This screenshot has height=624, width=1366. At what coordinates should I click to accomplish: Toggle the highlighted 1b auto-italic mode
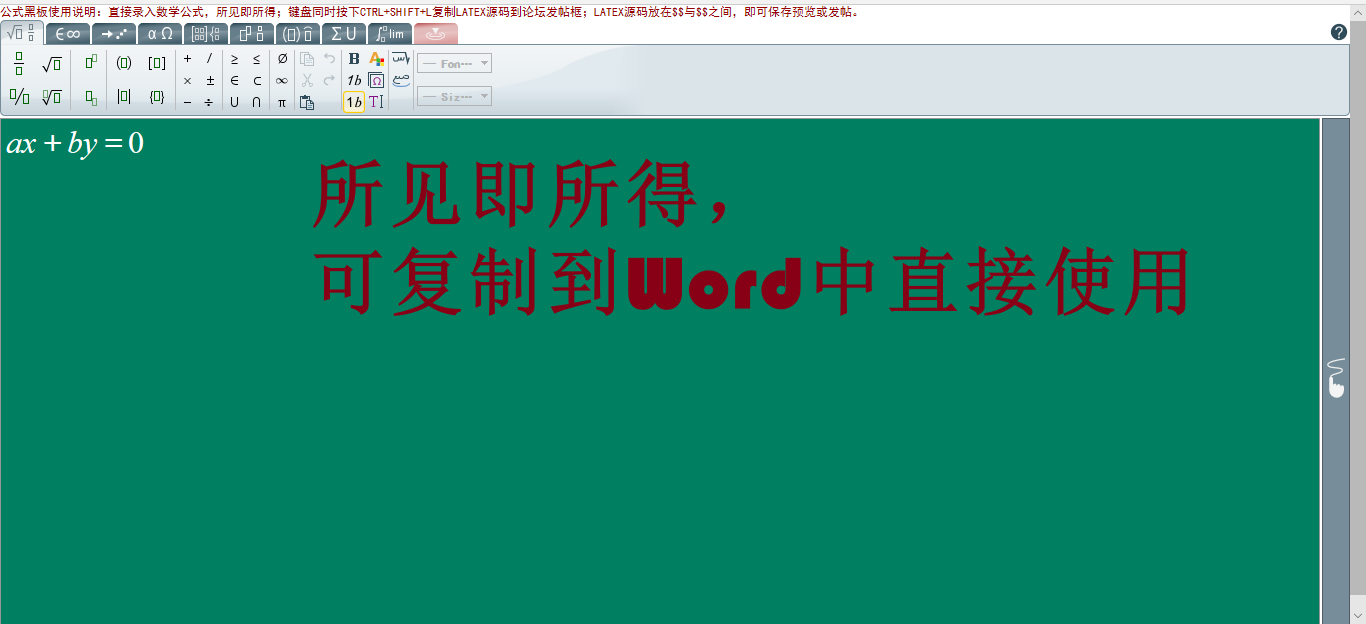354,102
